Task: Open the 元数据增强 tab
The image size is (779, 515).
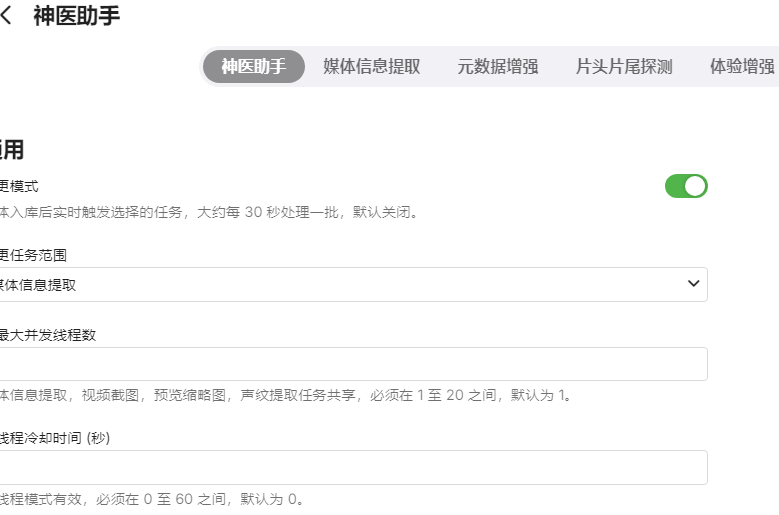Action: [x=497, y=67]
